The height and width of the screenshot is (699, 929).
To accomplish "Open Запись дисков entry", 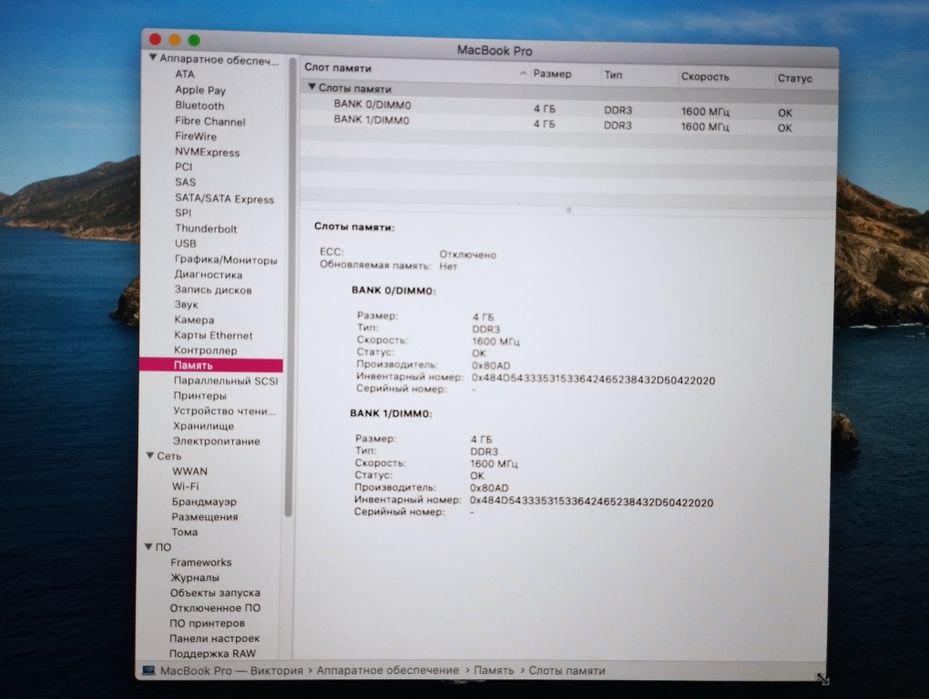I will [213, 290].
